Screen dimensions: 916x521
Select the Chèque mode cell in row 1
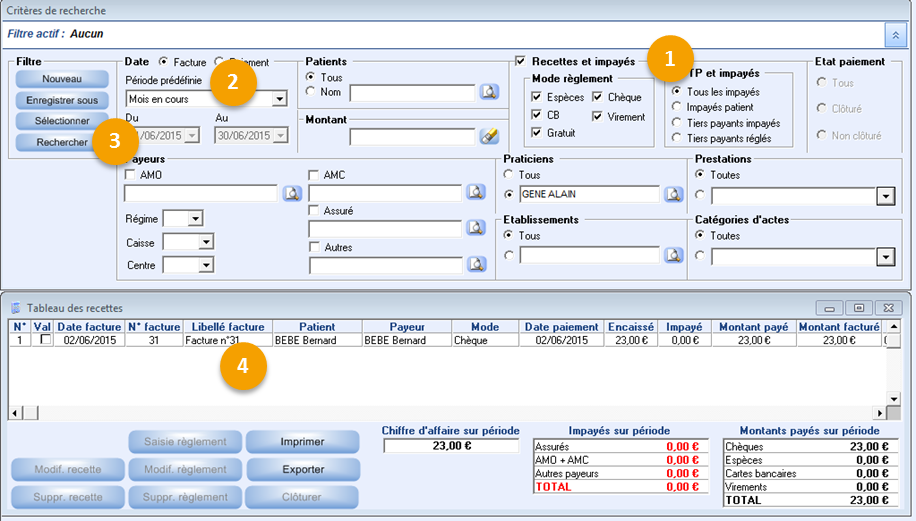pyautogui.click(x=485, y=340)
